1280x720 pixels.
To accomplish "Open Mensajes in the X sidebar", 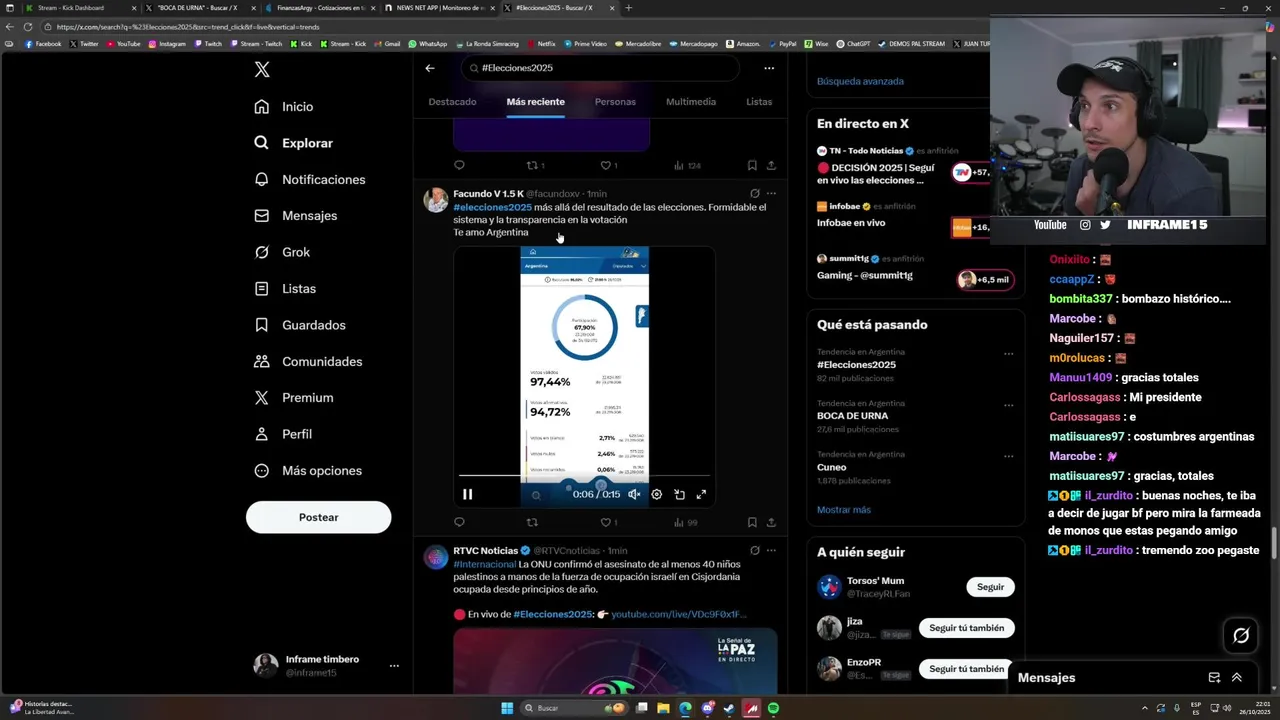I will tap(295, 216).
